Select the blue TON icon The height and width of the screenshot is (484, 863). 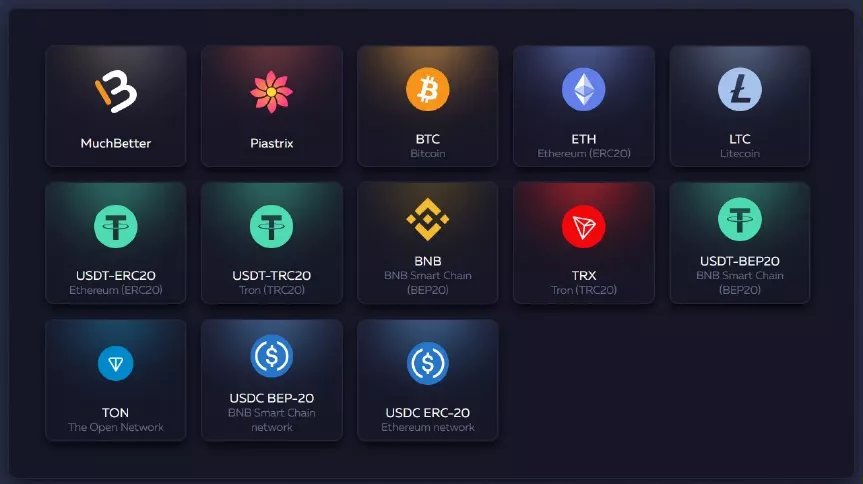pyautogui.click(x=116, y=363)
